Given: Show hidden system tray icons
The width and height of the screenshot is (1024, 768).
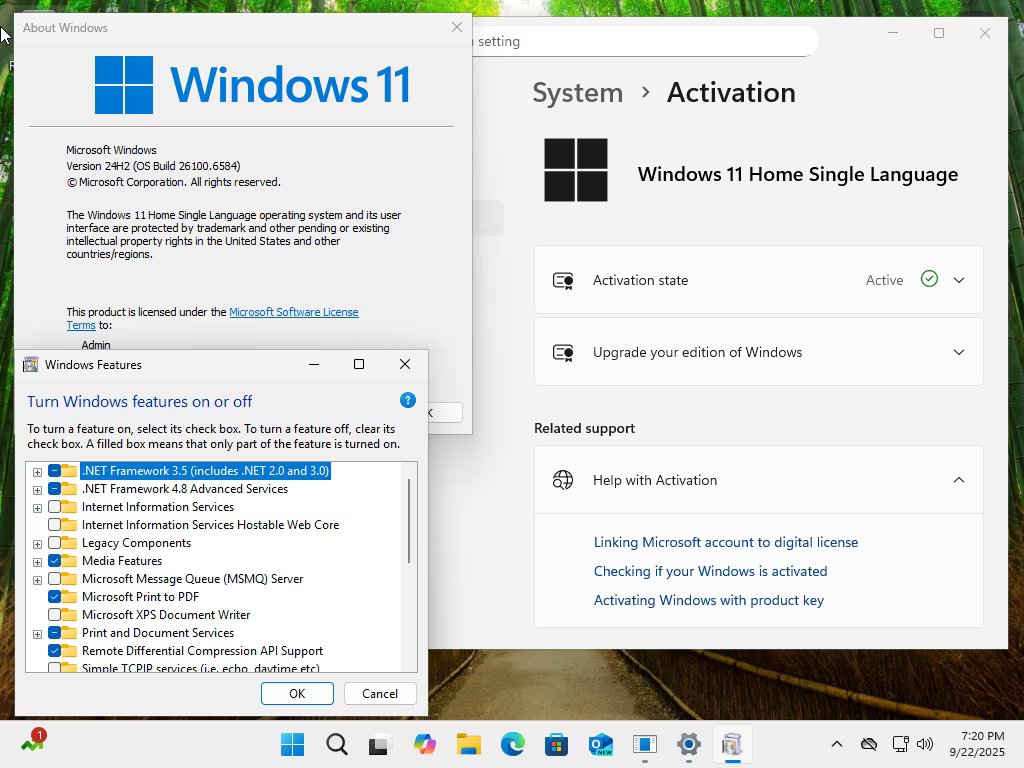Looking at the screenshot, I should [837, 744].
